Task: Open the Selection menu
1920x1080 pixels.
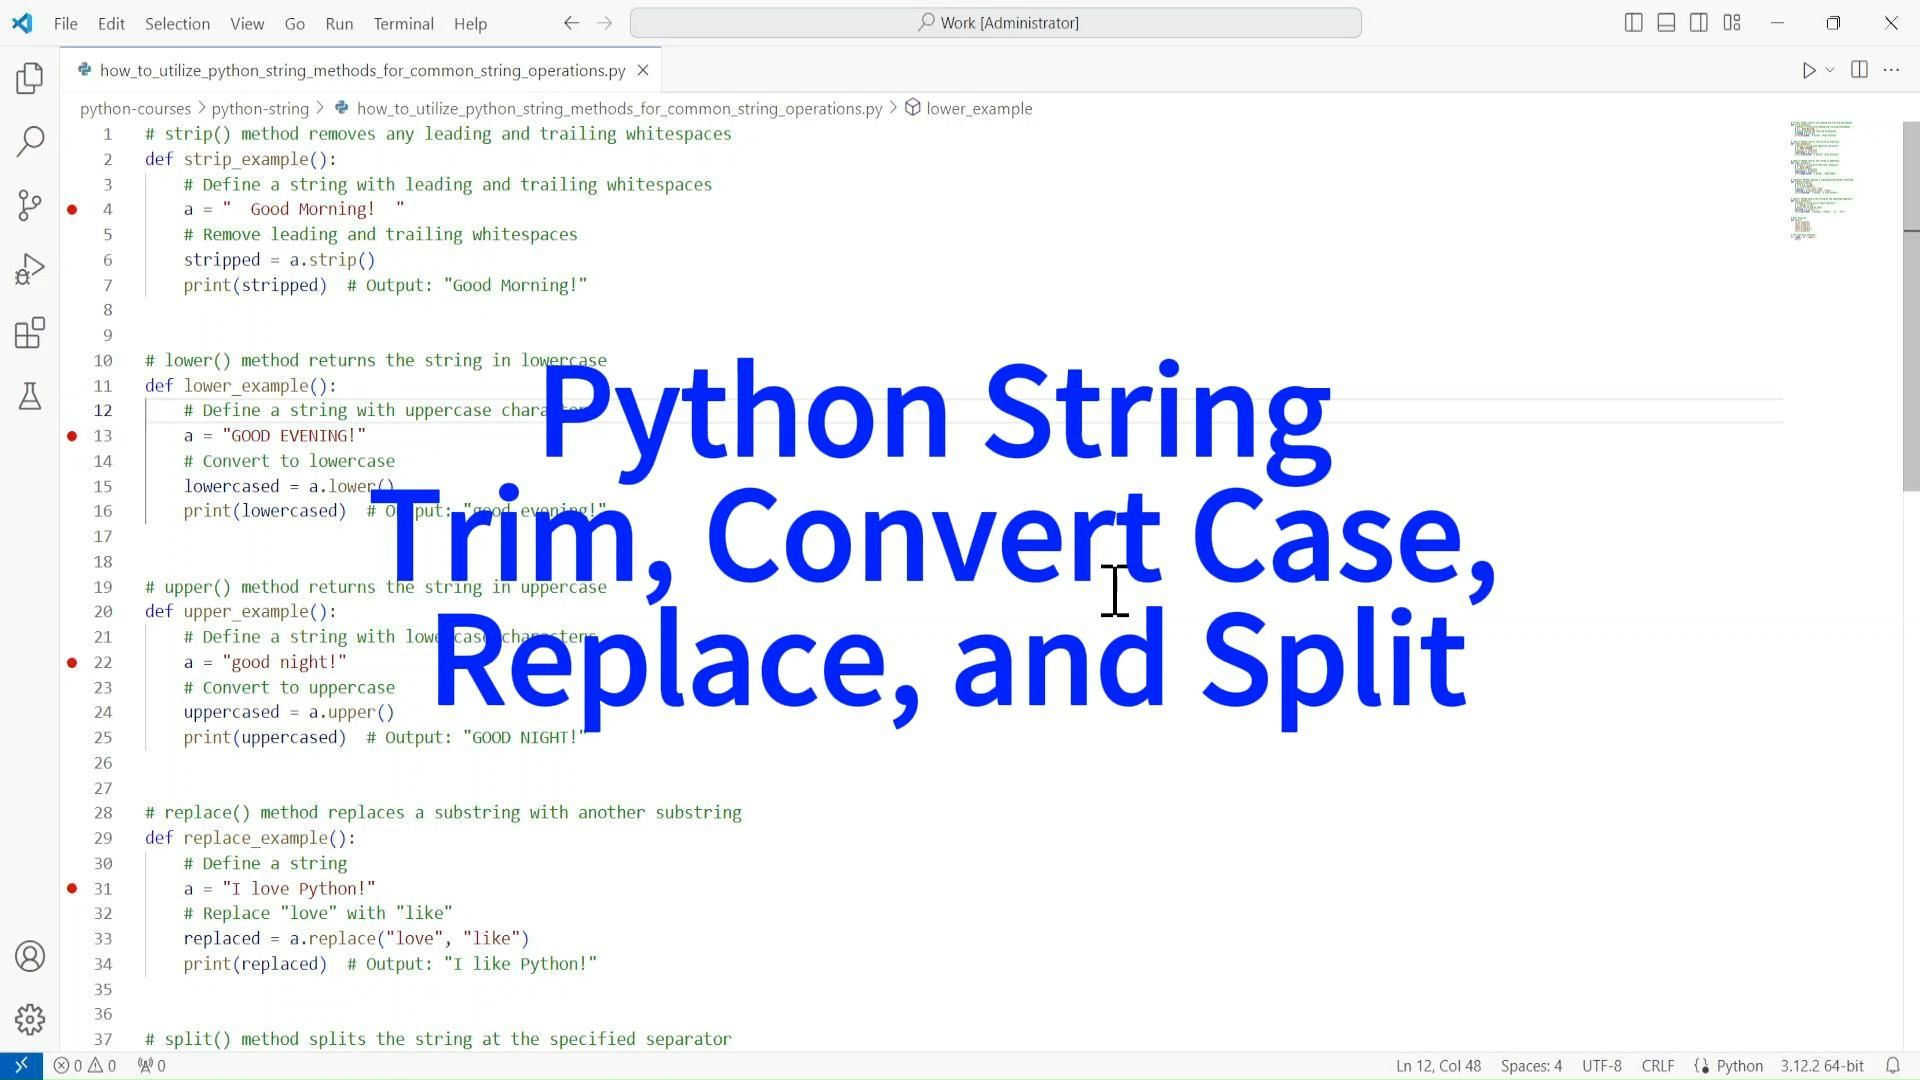Action: (x=177, y=23)
